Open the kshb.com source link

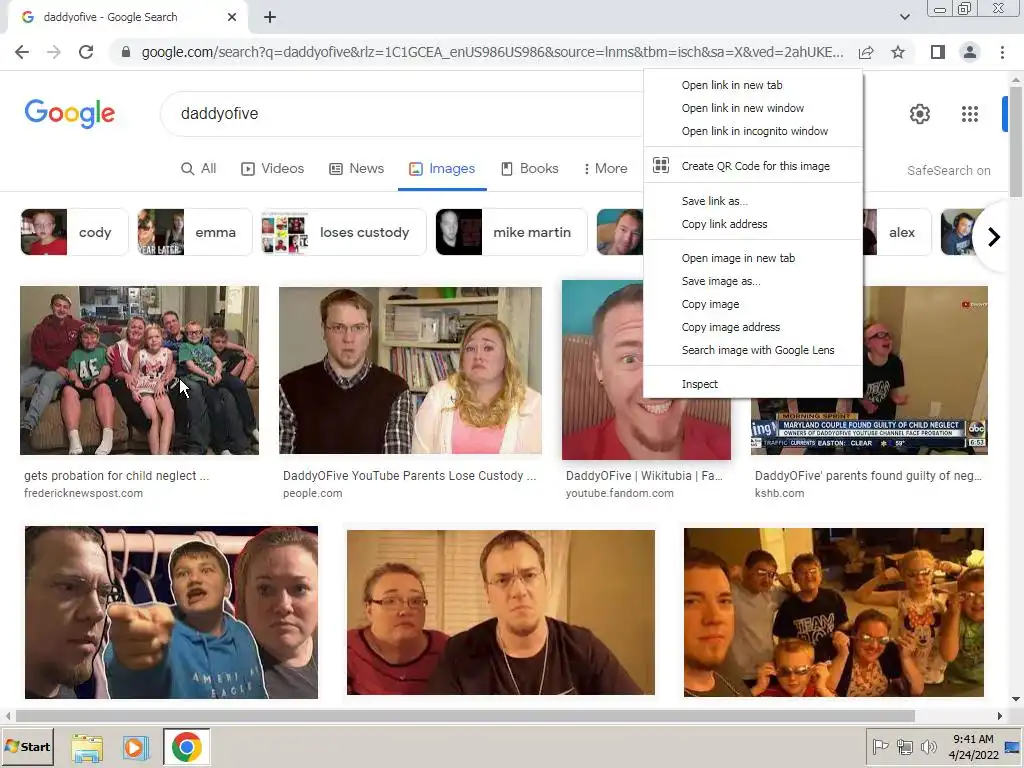click(x=779, y=493)
